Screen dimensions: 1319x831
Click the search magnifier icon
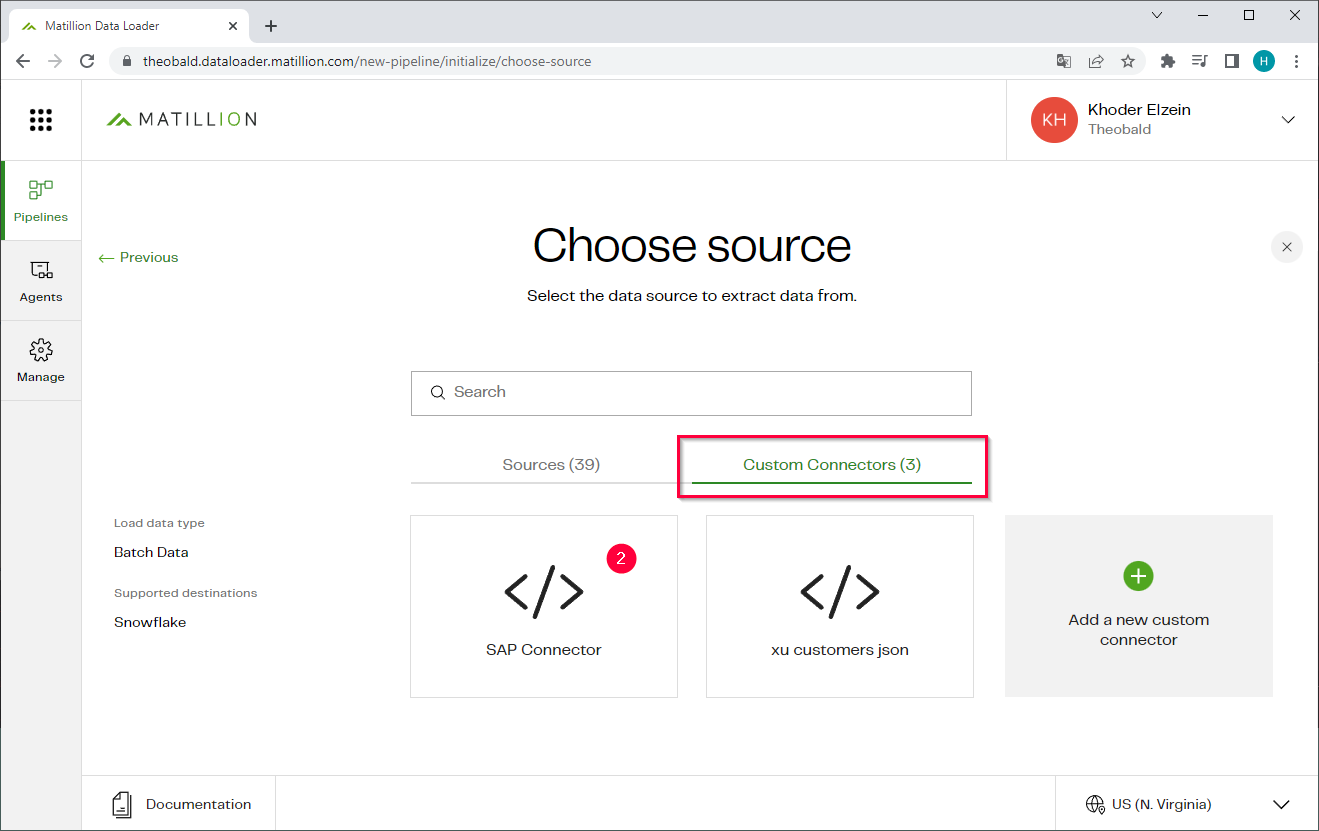point(437,393)
